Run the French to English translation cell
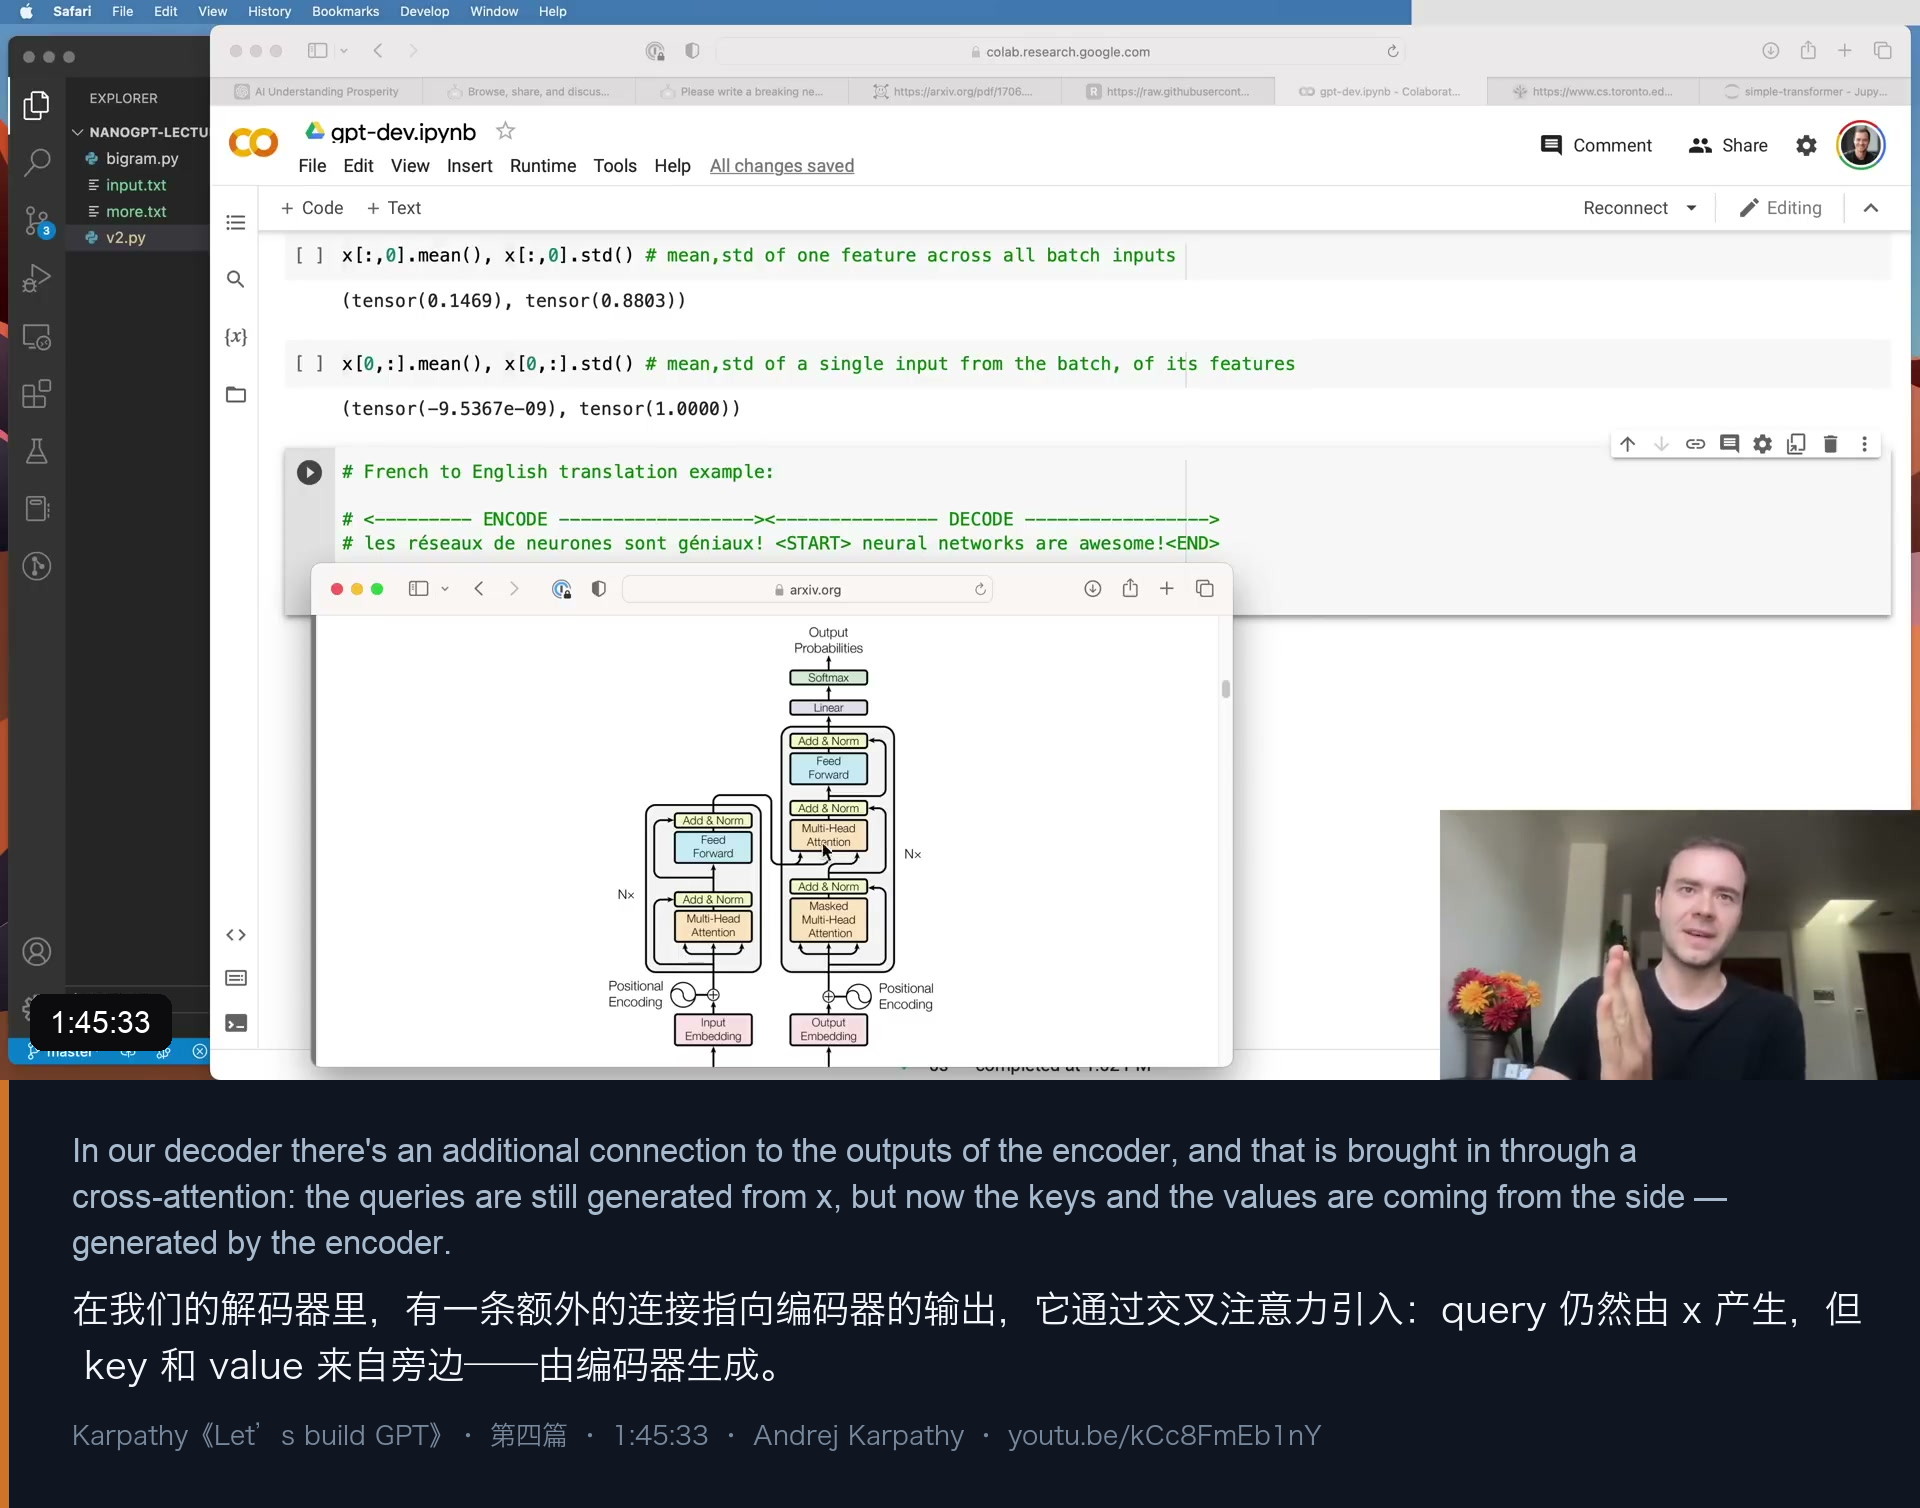 coord(309,472)
